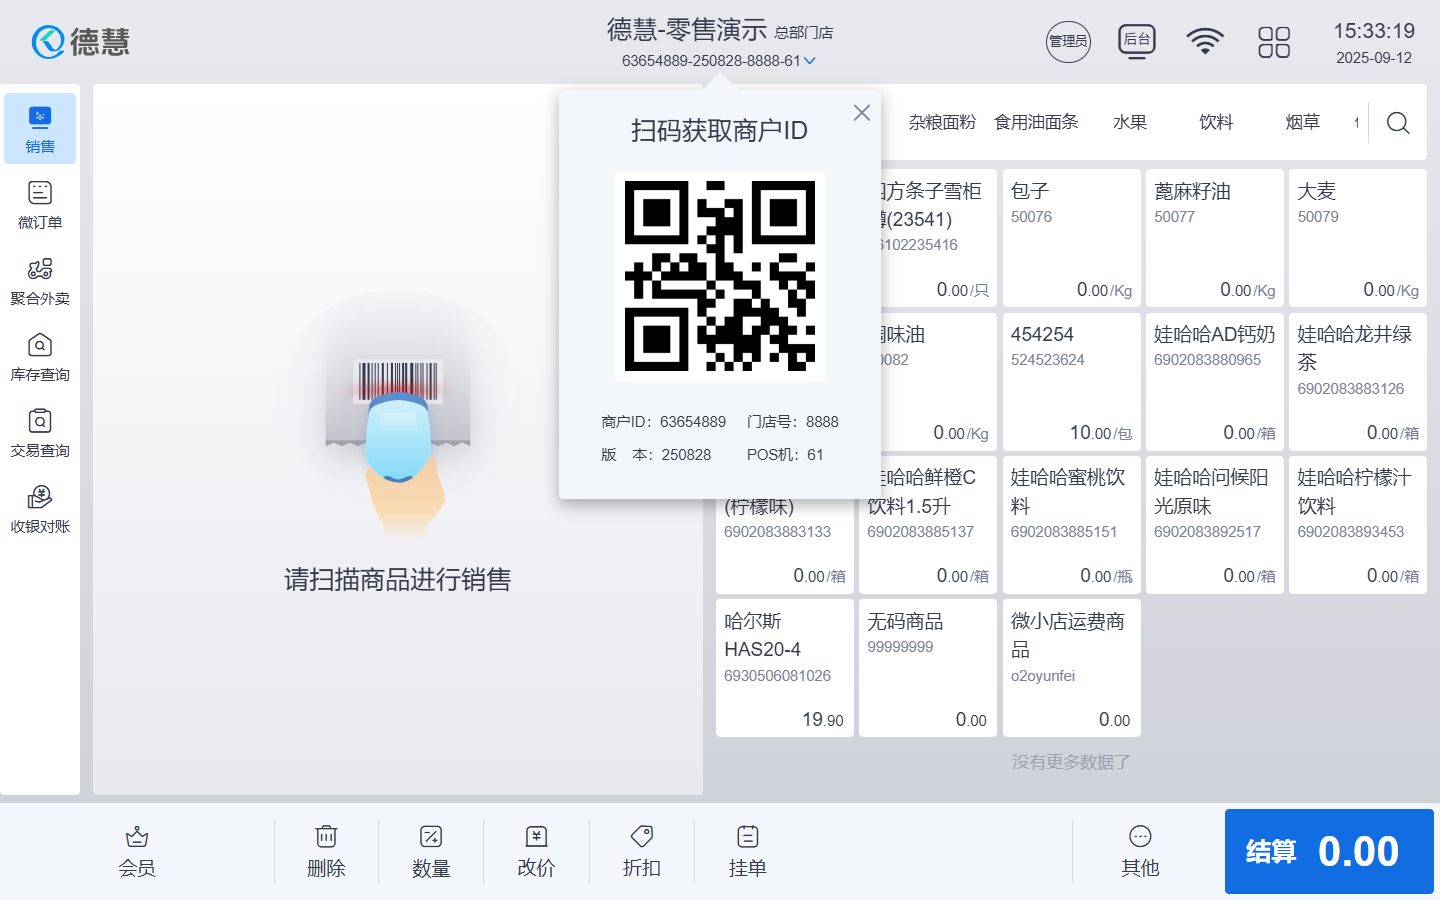Click the 15:33:19 clock display
The width and height of the screenshot is (1440, 900).
(1374, 31)
